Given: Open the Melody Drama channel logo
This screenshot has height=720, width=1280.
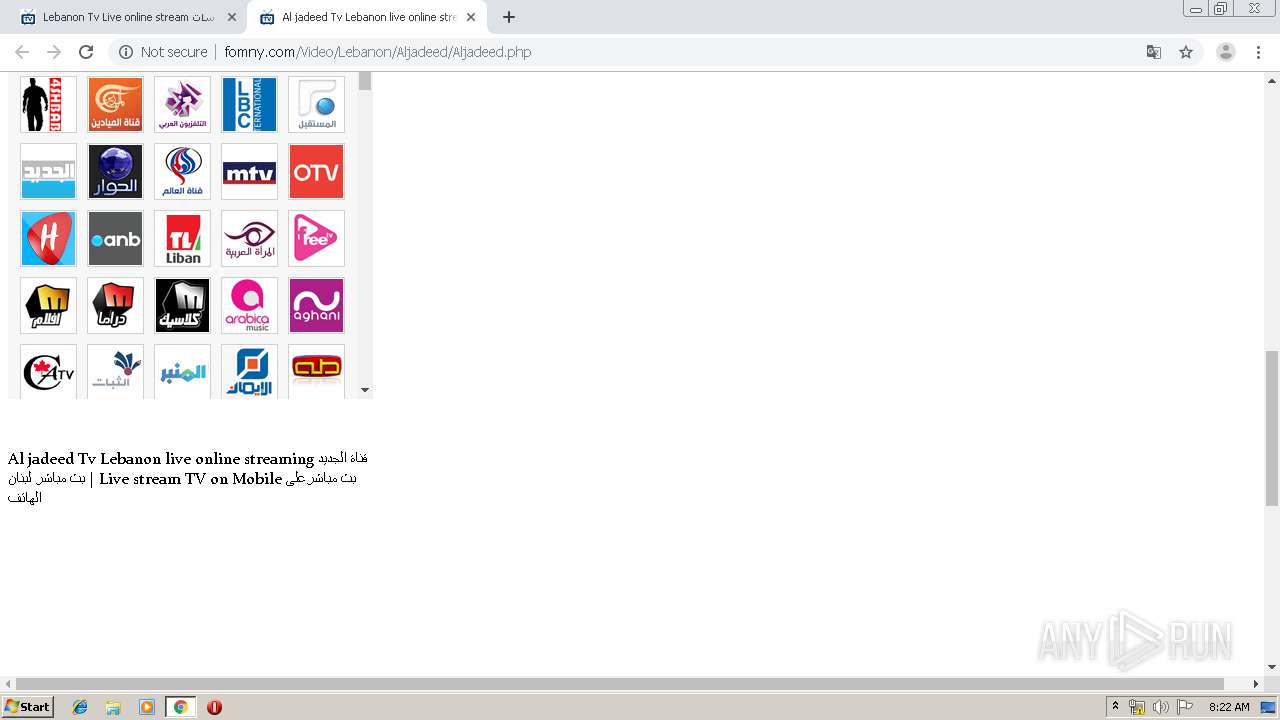Looking at the screenshot, I should click(115, 305).
